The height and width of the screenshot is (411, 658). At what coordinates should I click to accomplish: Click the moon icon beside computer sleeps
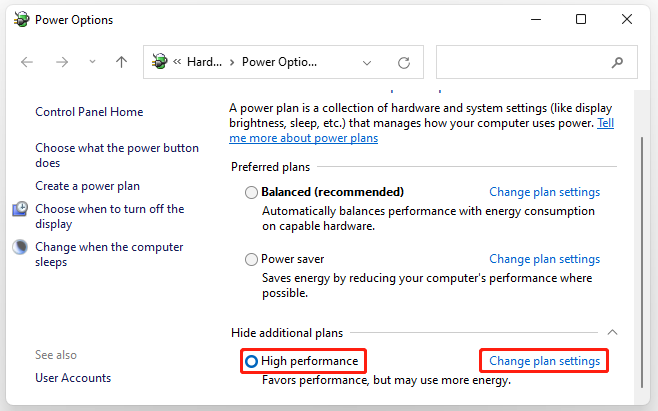click(x=21, y=247)
